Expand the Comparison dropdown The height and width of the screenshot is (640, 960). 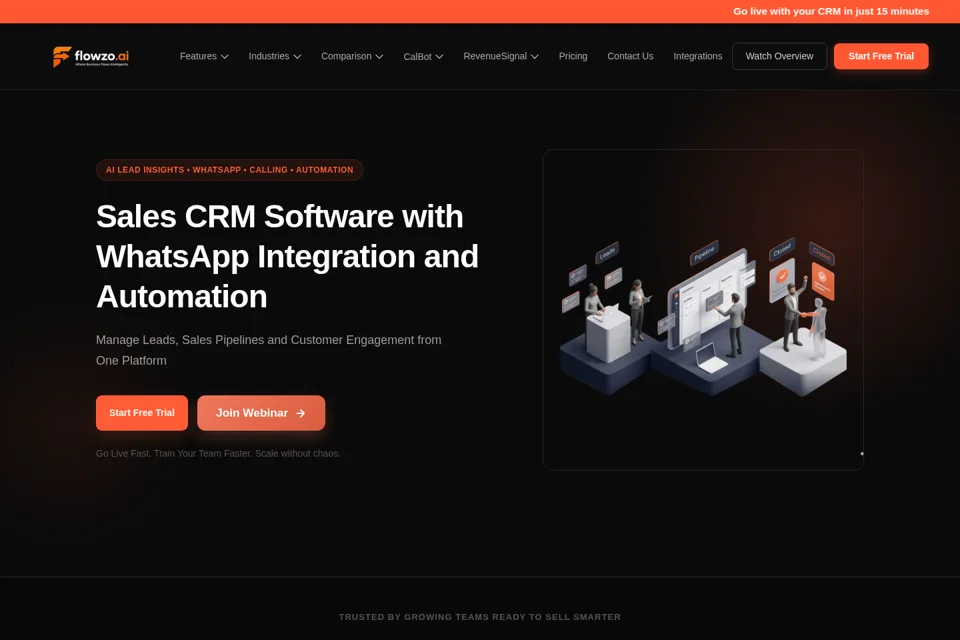[x=352, y=56]
